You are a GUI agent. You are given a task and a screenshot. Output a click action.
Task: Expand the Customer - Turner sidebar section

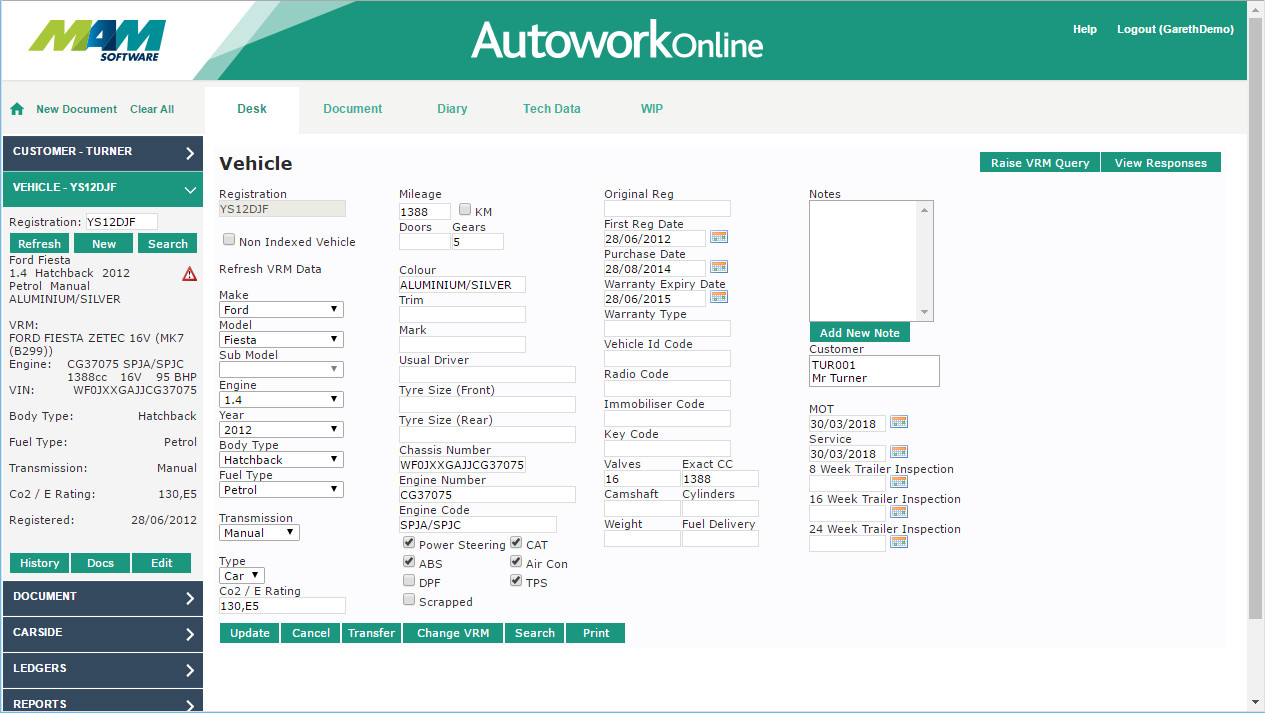pos(103,152)
